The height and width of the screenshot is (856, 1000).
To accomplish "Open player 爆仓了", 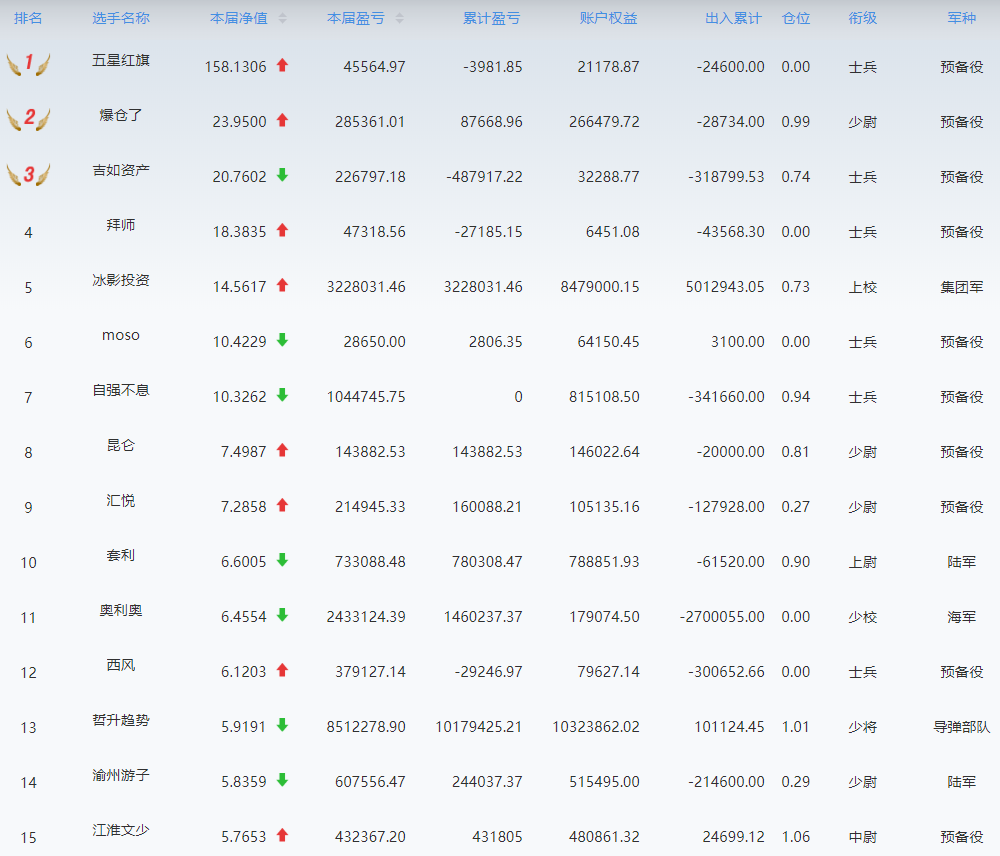I will coord(121,115).
